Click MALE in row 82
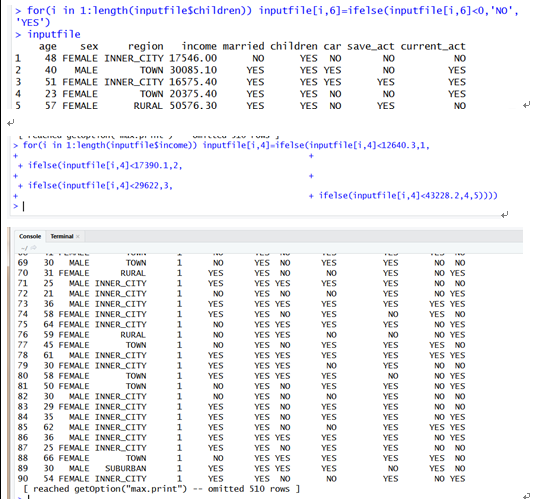Viewport: 546px width, 499px height. pos(79,396)
